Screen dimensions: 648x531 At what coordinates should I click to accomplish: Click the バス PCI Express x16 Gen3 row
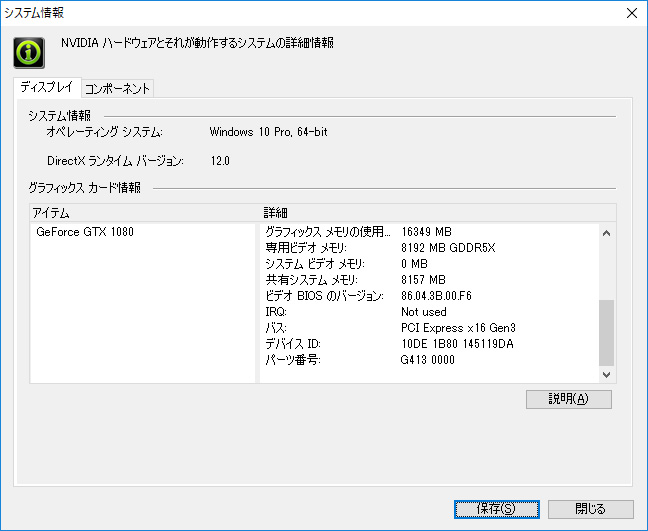[x=429, y=328]
